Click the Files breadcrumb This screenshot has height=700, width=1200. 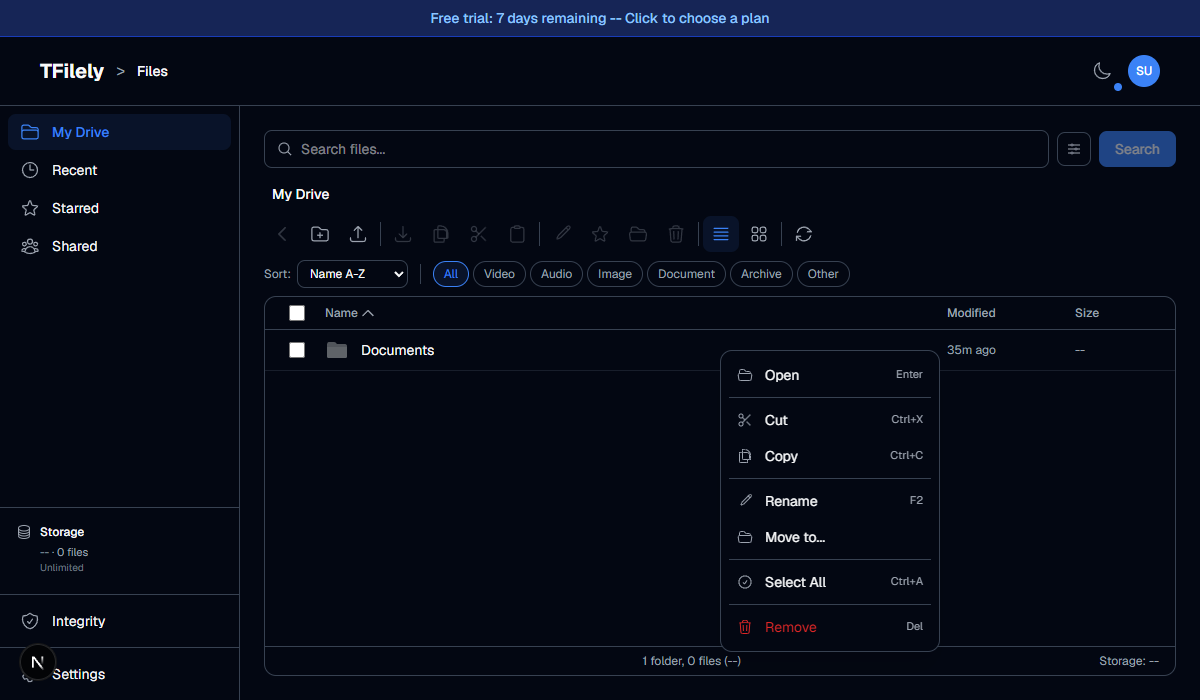tap(152, 71)
